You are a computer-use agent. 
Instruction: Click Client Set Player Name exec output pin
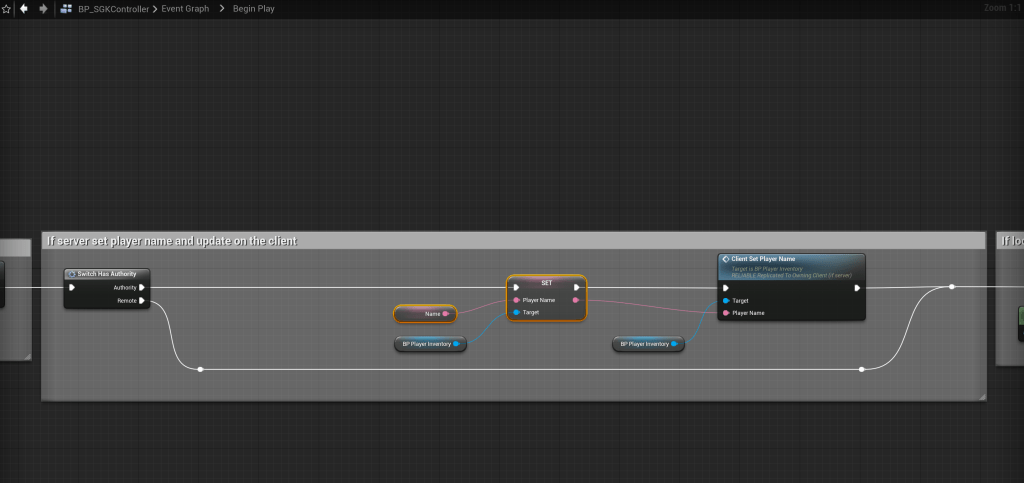coord(857,288)
